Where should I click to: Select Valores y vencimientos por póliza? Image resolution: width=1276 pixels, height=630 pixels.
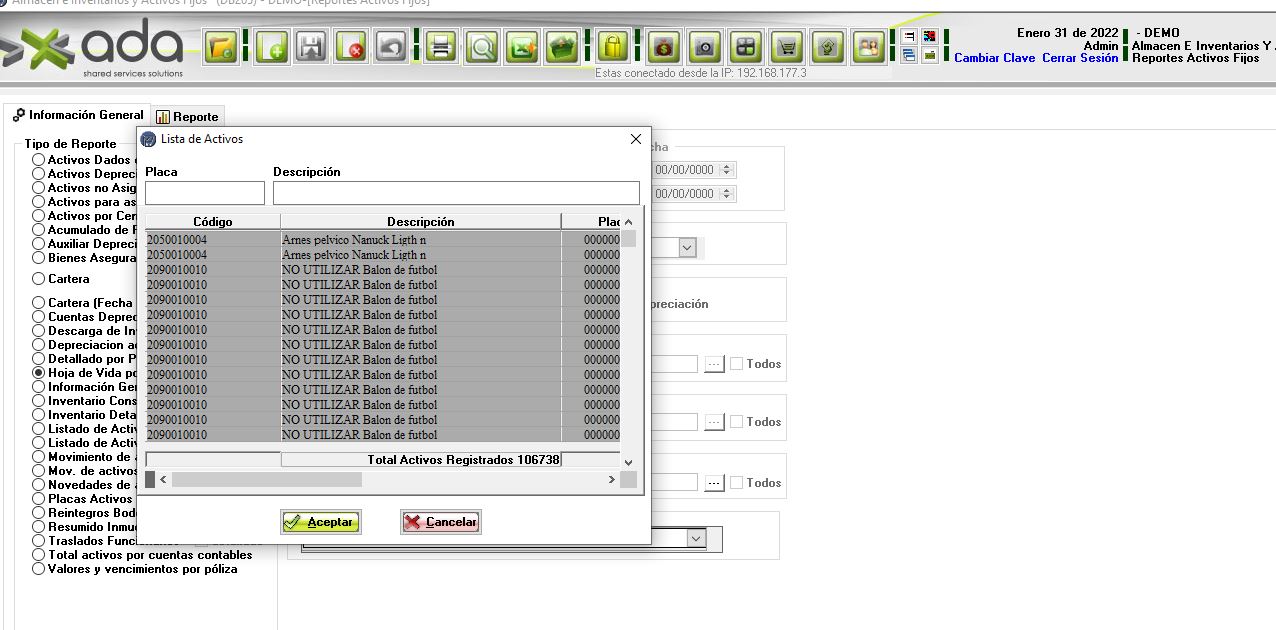39,569
